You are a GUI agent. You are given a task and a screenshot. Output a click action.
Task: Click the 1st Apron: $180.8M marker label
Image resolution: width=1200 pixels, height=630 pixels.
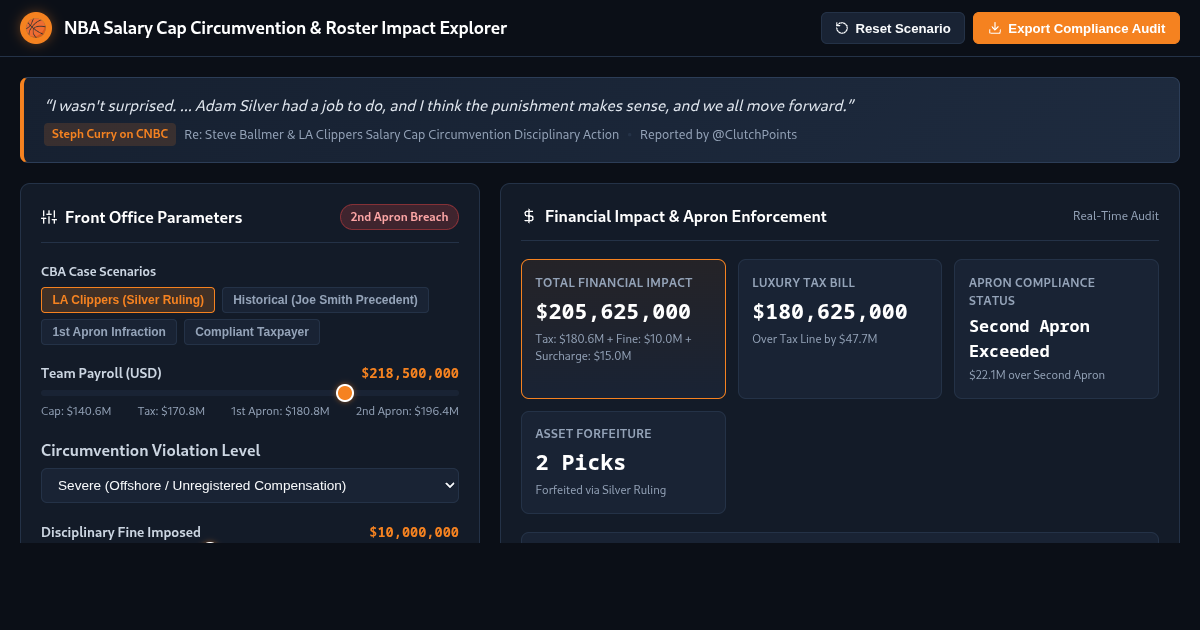[x=280, y=411]
